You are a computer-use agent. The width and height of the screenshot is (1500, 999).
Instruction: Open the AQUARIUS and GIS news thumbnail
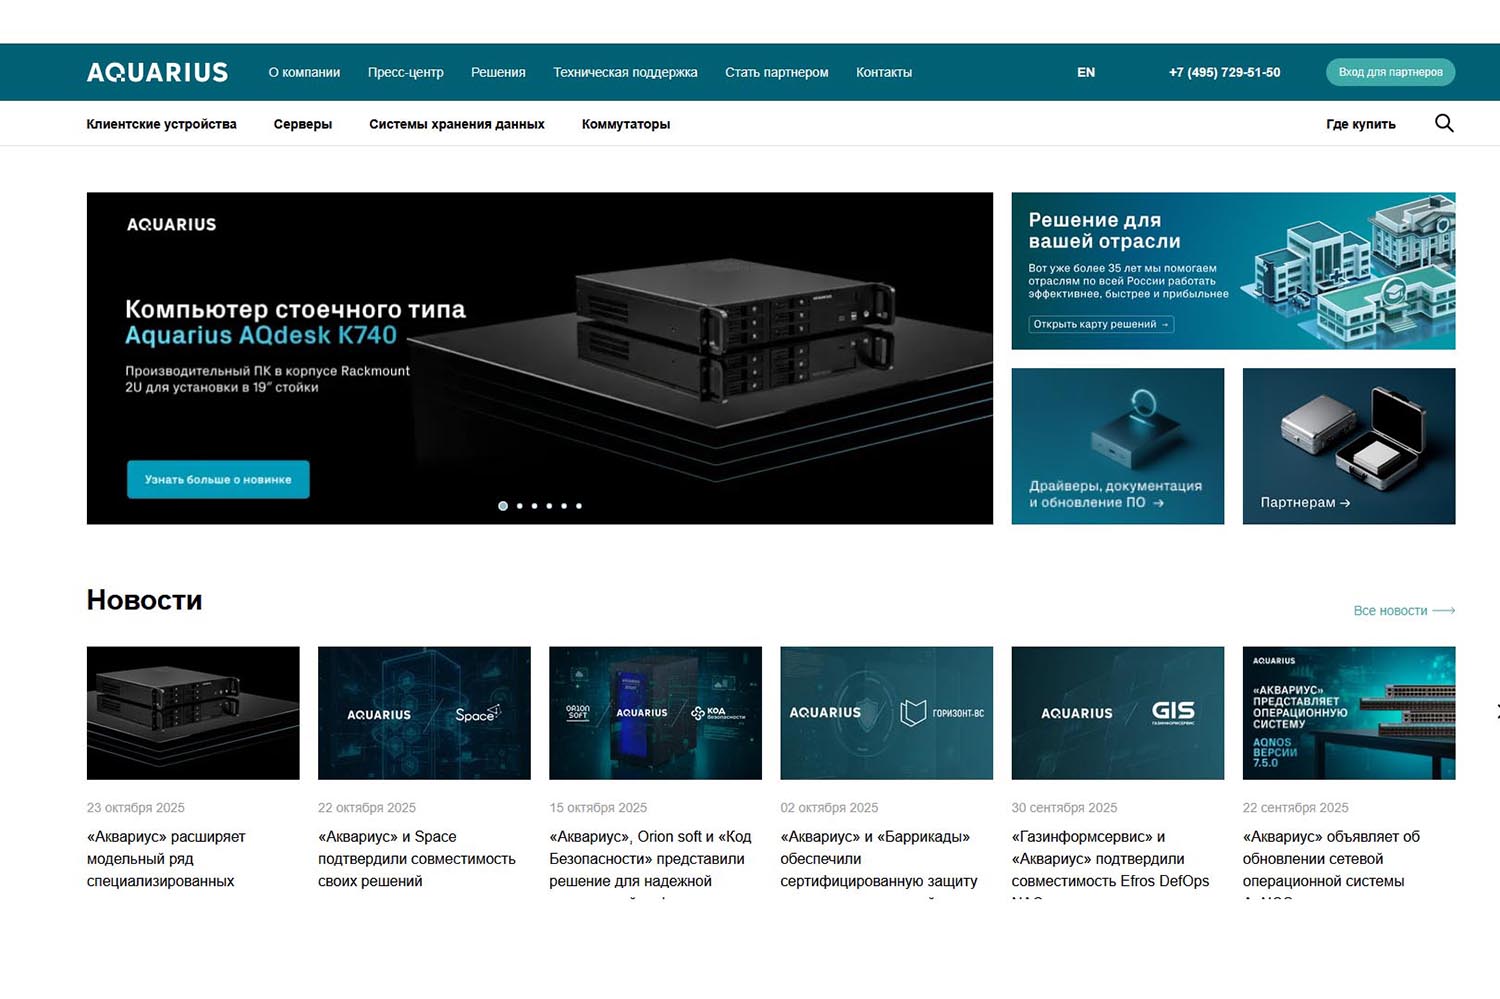1117,712
